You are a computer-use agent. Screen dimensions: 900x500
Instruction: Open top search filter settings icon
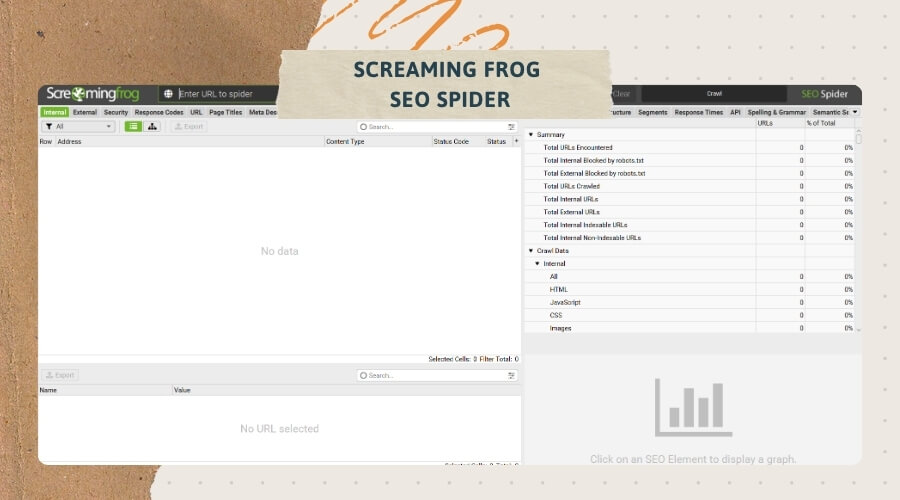511,127
